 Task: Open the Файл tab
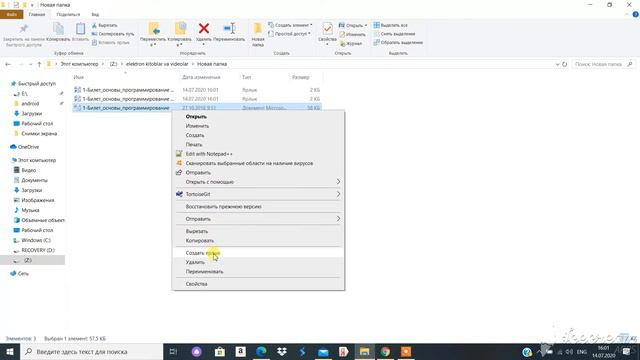click(12, 14)
